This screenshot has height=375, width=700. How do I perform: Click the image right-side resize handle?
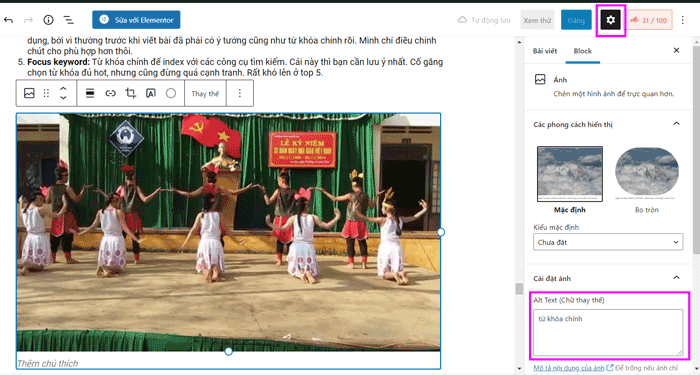(x=441, y=232)
